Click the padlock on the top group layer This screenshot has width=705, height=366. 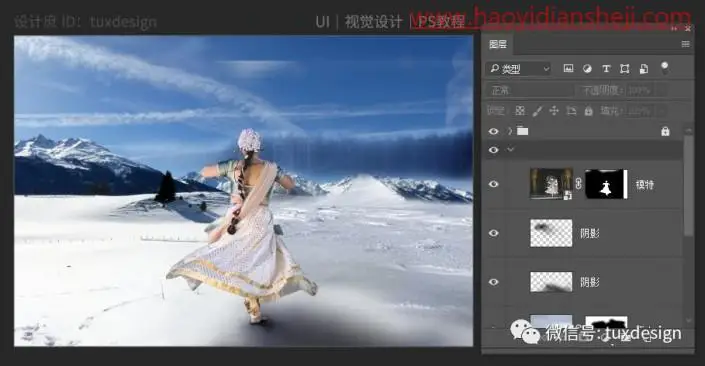[665, 131]
